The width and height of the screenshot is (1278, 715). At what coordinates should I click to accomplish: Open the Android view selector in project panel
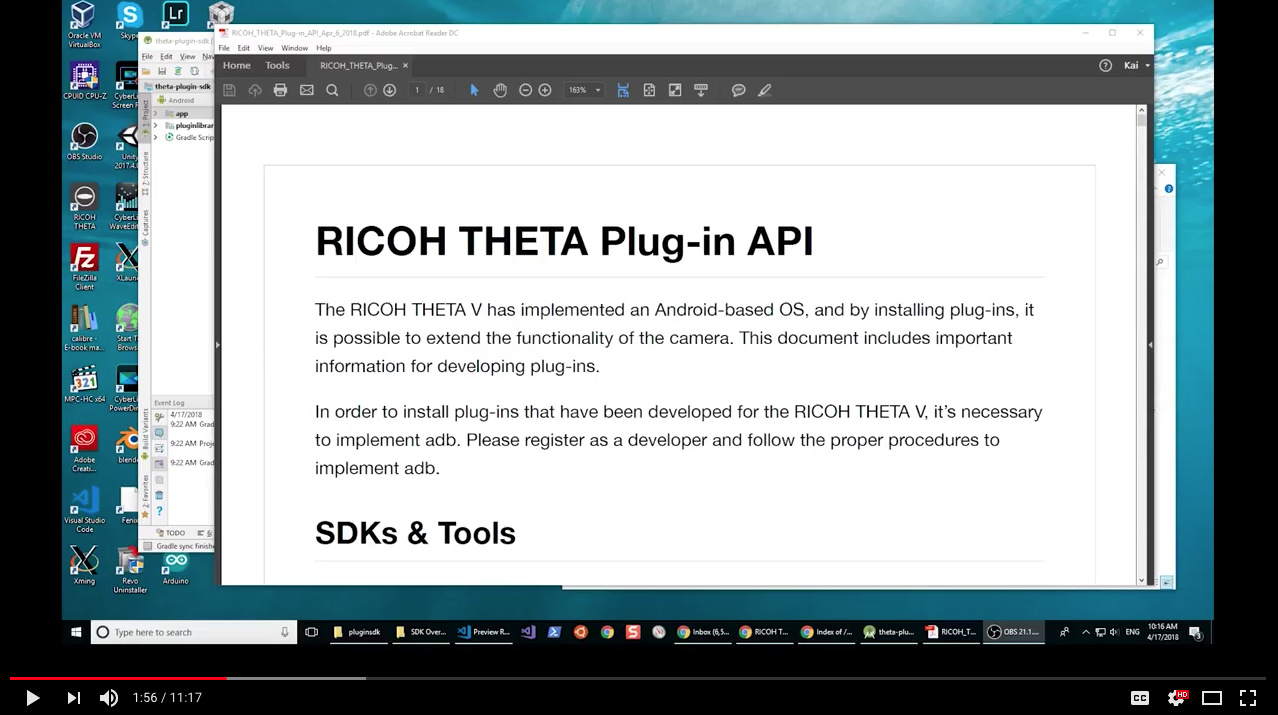[x=181, y=100]
